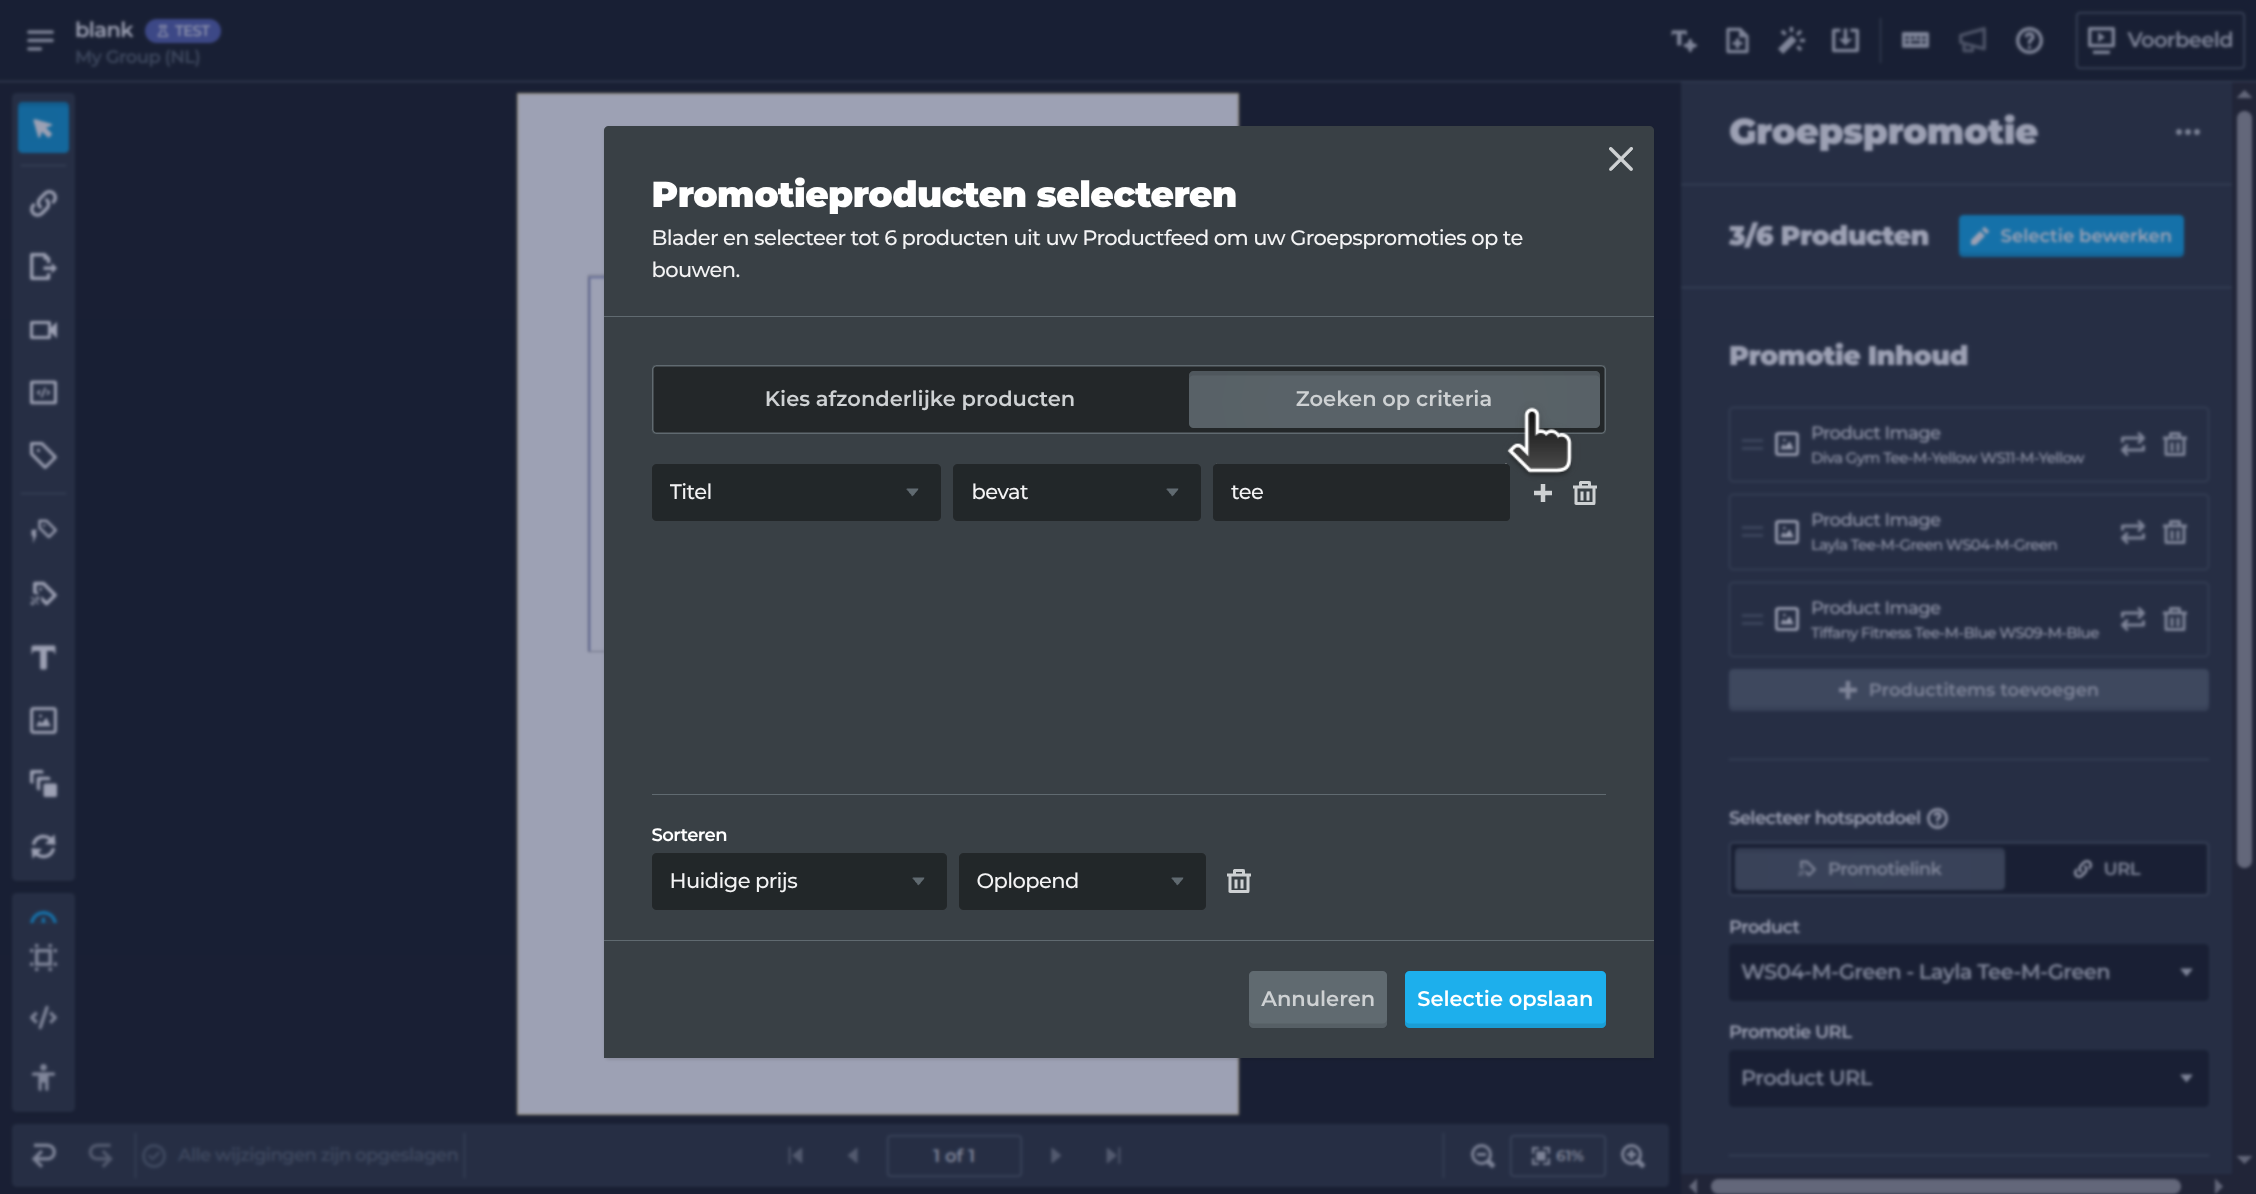Swap the Diva Gym Tee product image
Image resolution: width=2256 pixels, height=1194 pixels.
[2133, 444]
